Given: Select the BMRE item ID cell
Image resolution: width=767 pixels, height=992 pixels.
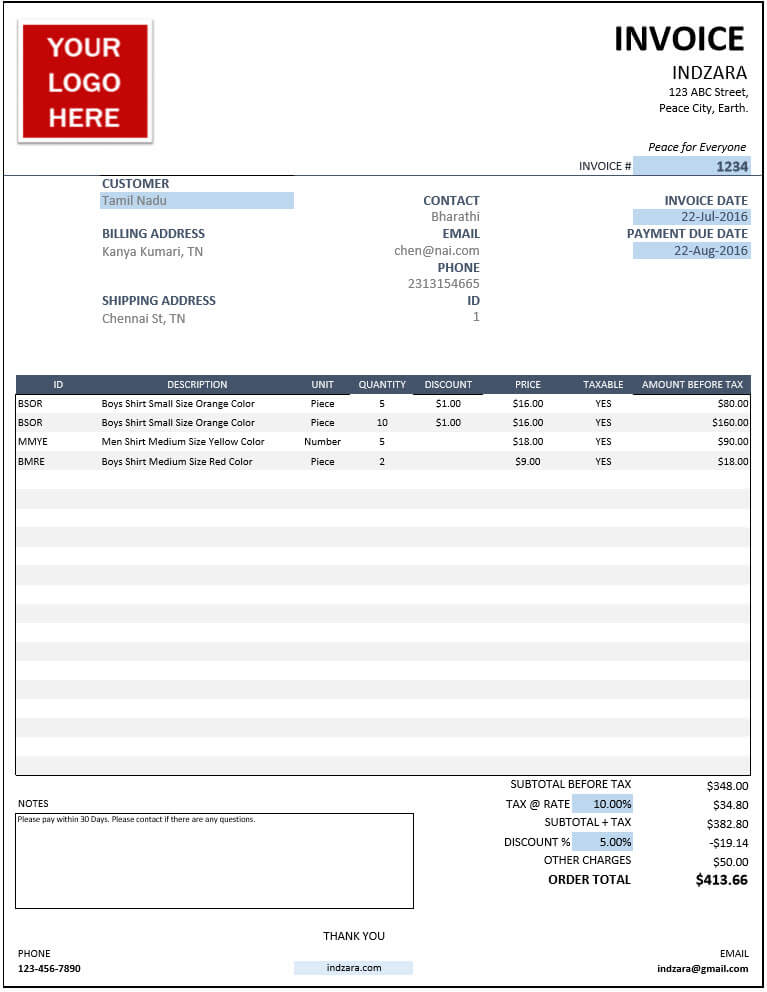Looking at the screenshot, I should point(32,462).
